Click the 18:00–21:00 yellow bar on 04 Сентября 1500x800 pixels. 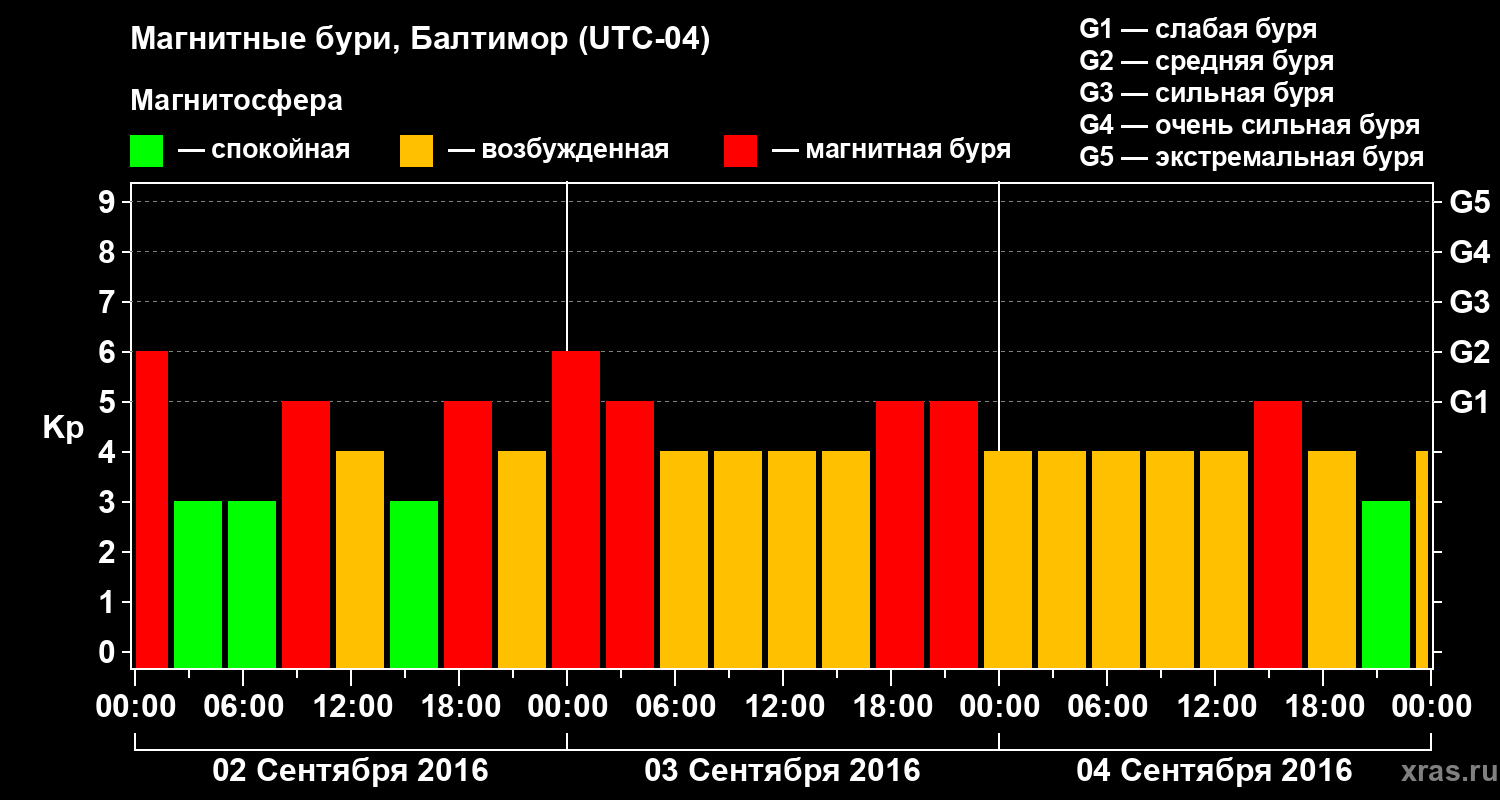[x=1332, y=560]
